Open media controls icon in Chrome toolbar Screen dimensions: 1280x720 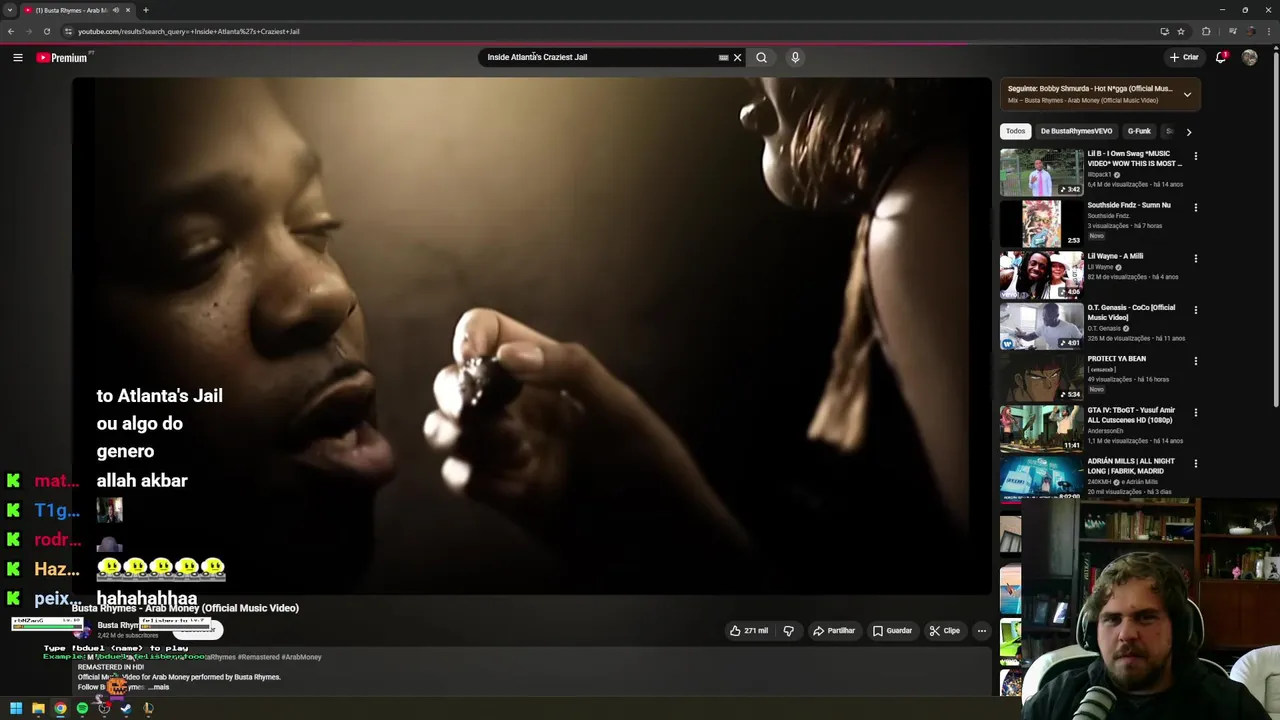(x=1231, y=31)
